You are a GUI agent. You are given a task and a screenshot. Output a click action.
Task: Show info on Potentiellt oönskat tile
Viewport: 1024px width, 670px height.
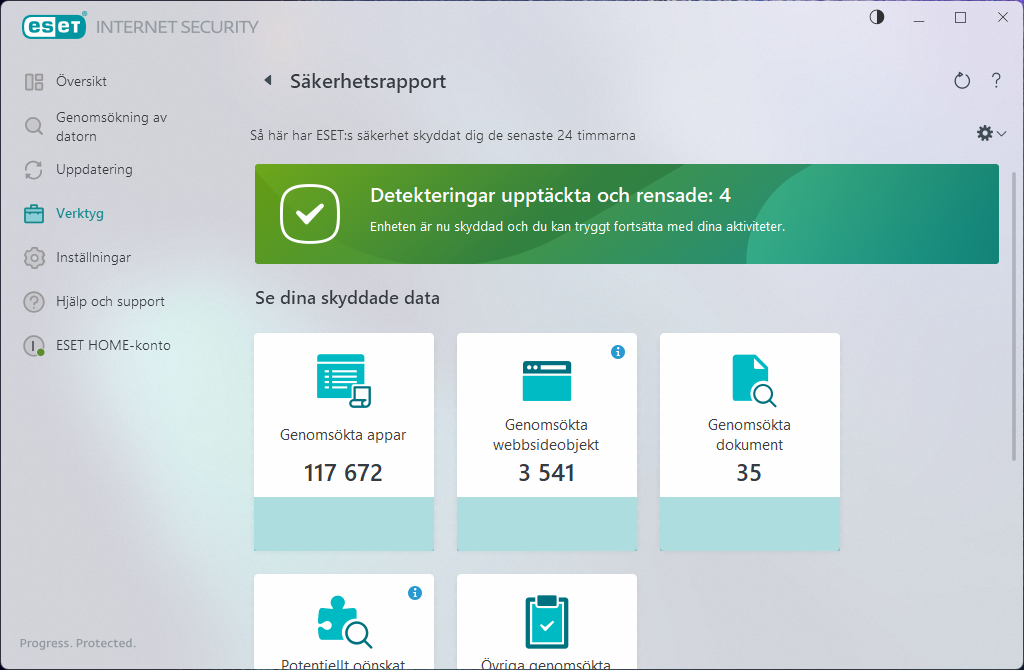coord(416,592)
